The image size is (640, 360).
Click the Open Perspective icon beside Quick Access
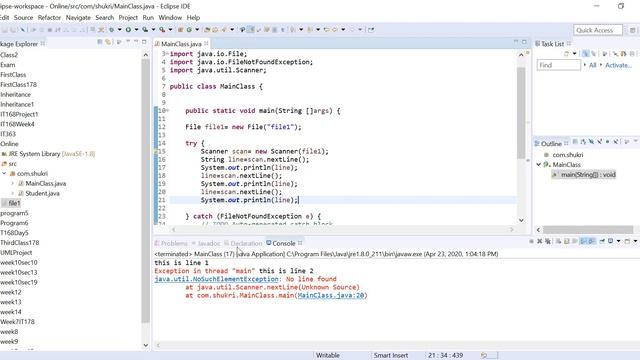click(x=632, y=30)
